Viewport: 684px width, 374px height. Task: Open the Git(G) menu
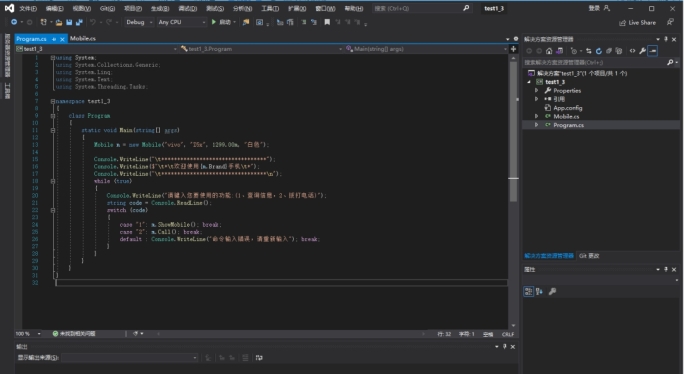coord(107,8)
